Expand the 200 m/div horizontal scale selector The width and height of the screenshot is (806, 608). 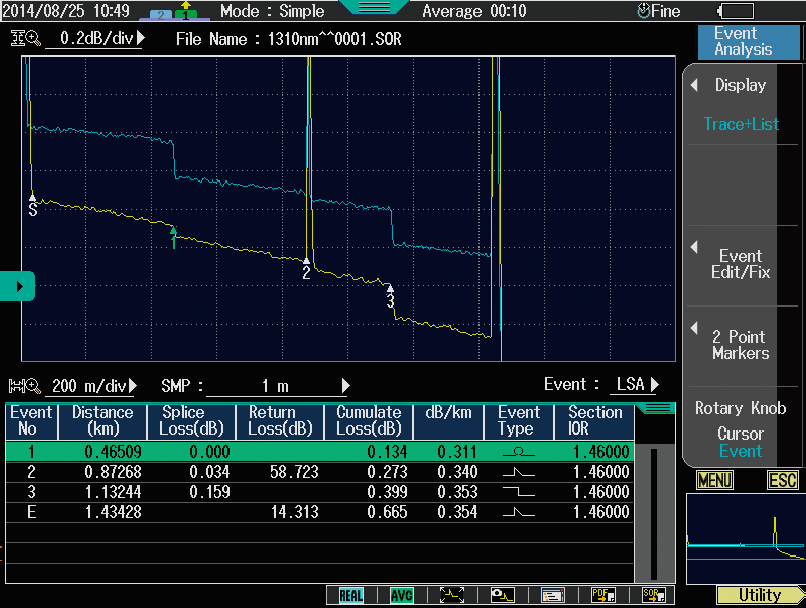pos(97,386)
